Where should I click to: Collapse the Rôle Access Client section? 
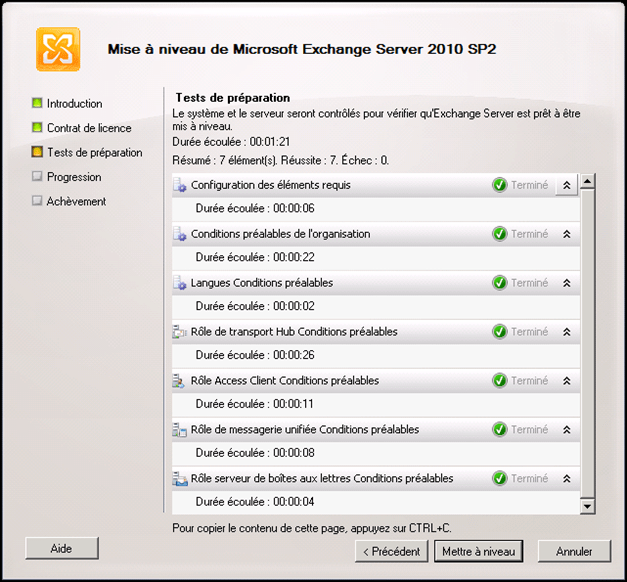click(566, 381)
